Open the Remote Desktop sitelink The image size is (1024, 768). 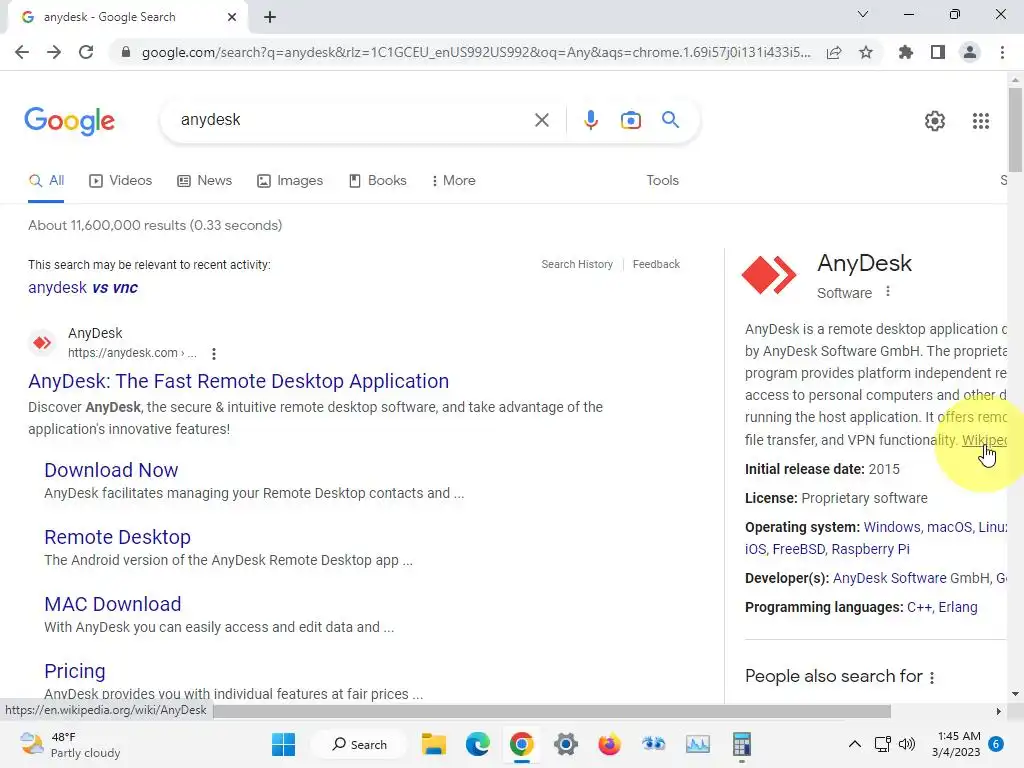(118, 537)
